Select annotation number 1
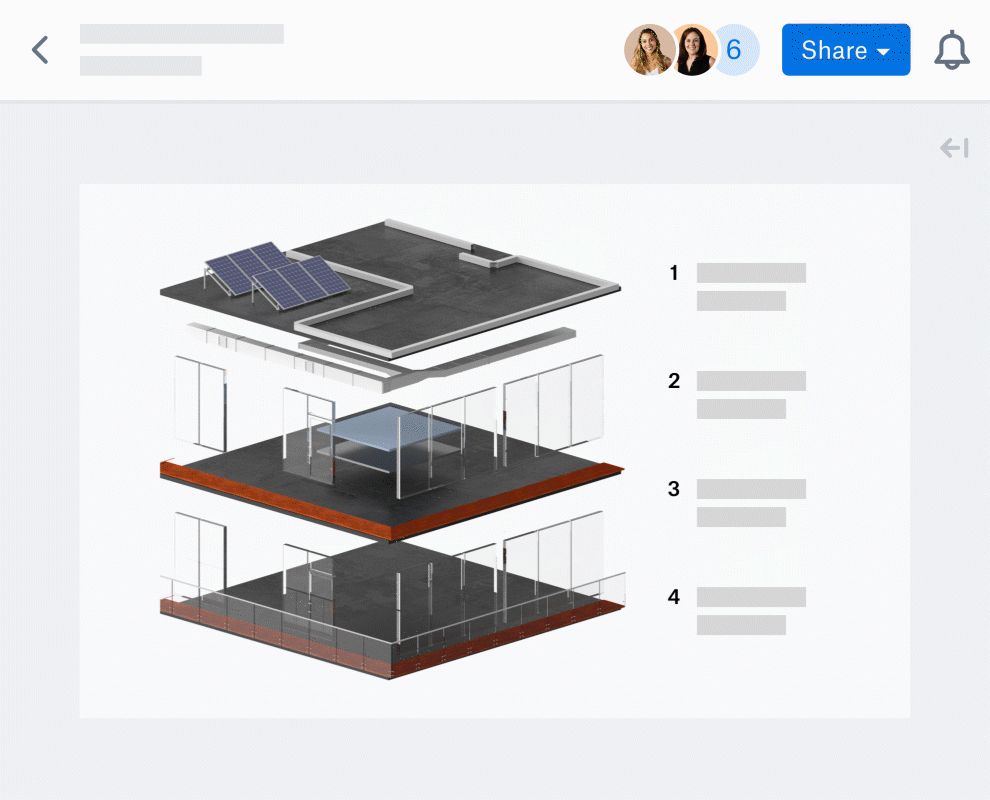990x800 pixels. pyautogui.click(x=674, y=272)
